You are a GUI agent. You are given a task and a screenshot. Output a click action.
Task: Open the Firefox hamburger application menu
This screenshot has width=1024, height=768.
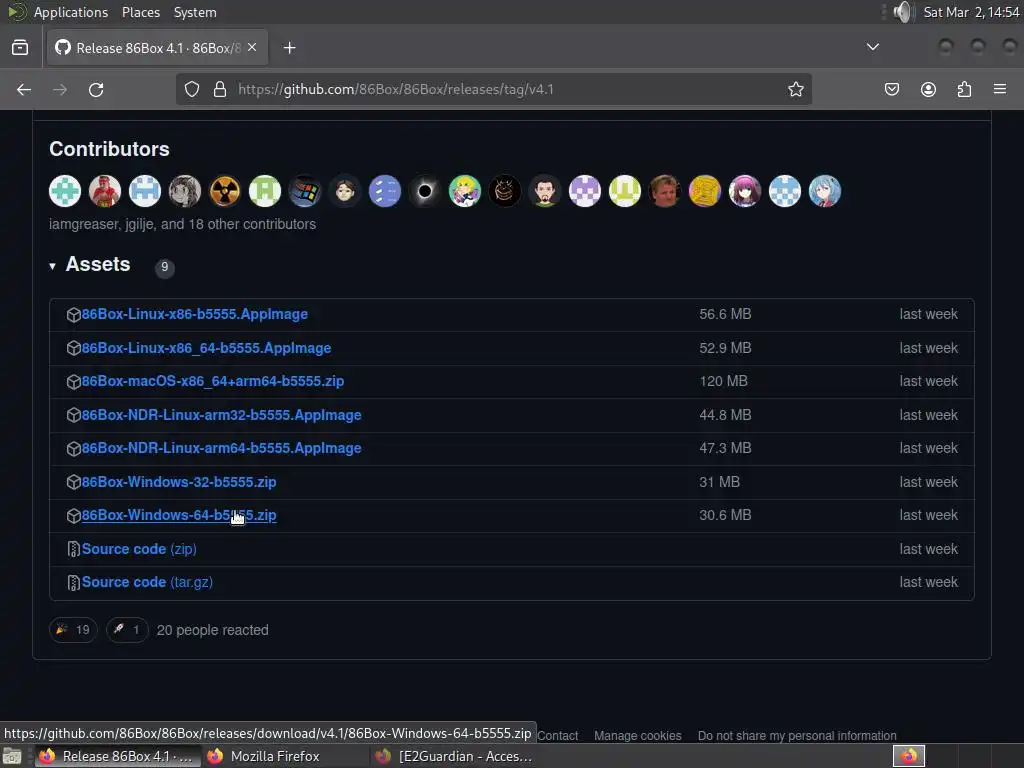(1000, 89)
